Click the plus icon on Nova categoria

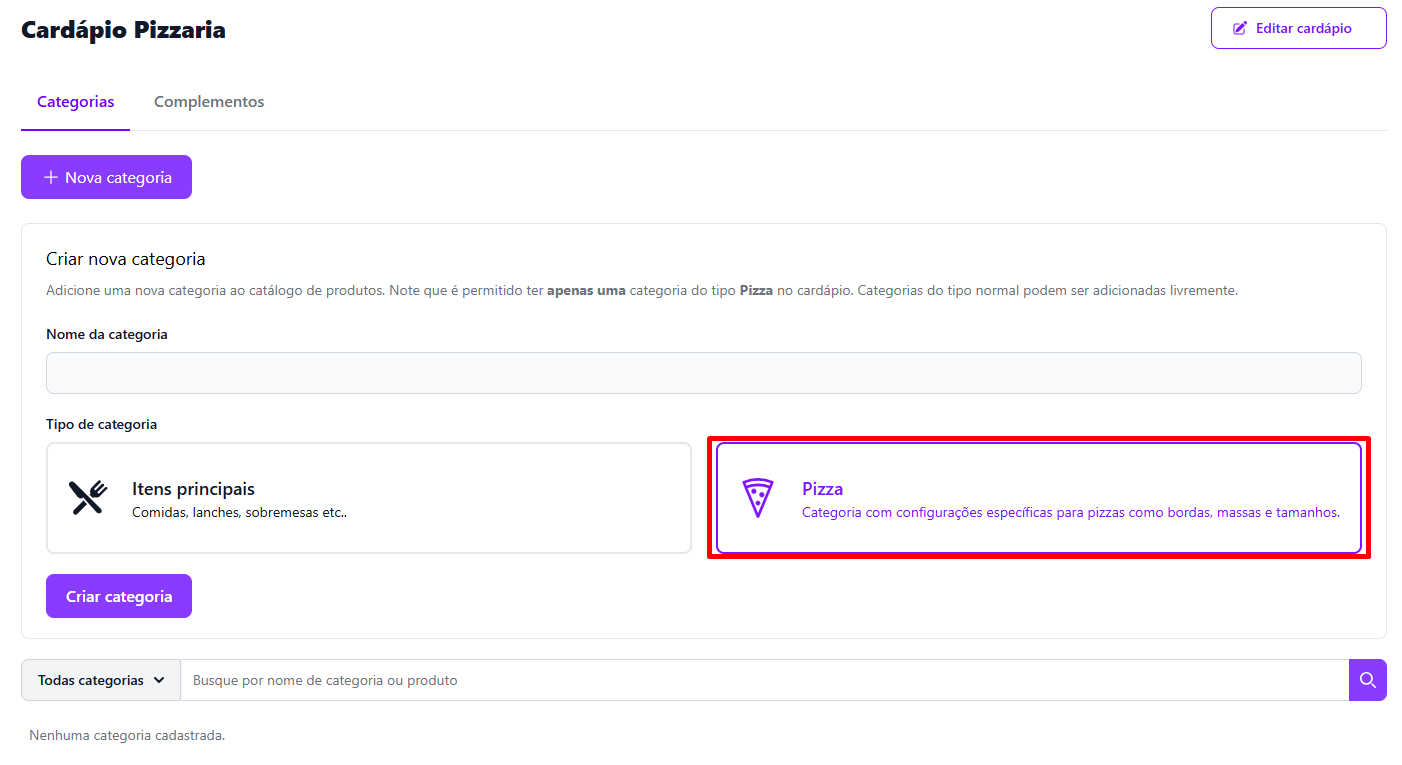pyautogui.click(x=50, y=177)
